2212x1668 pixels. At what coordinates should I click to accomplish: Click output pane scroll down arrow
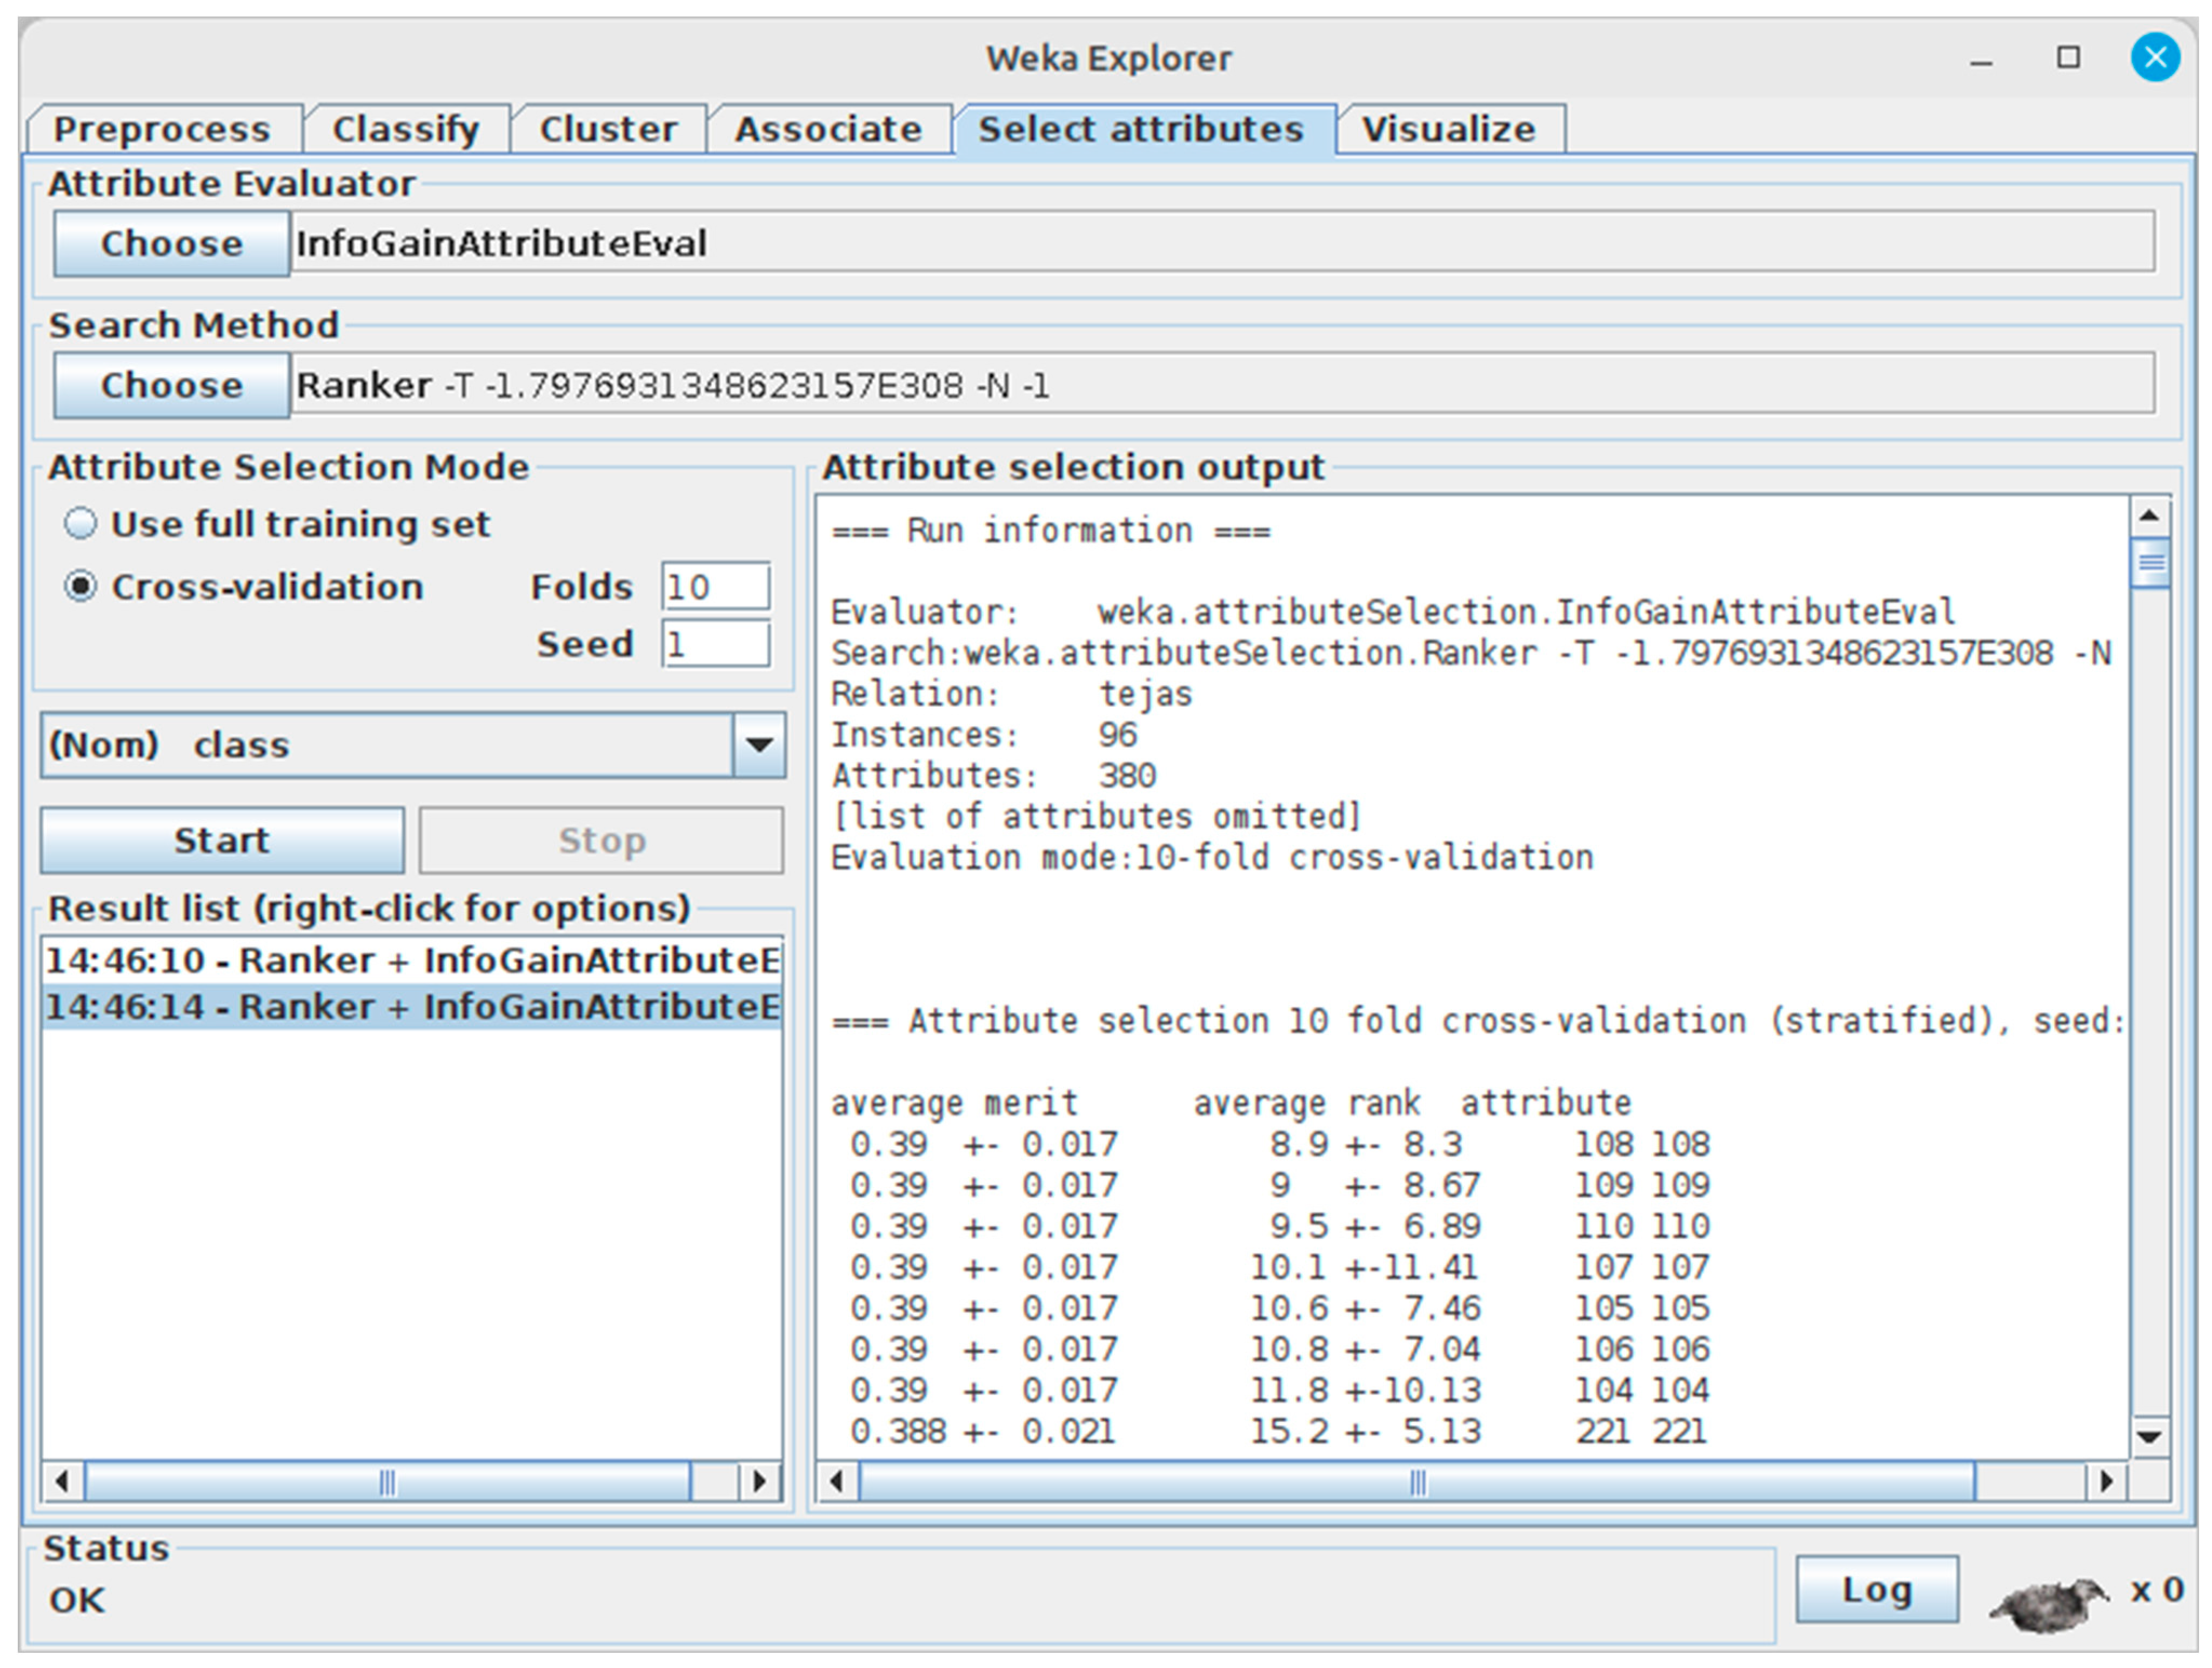2150,1437
